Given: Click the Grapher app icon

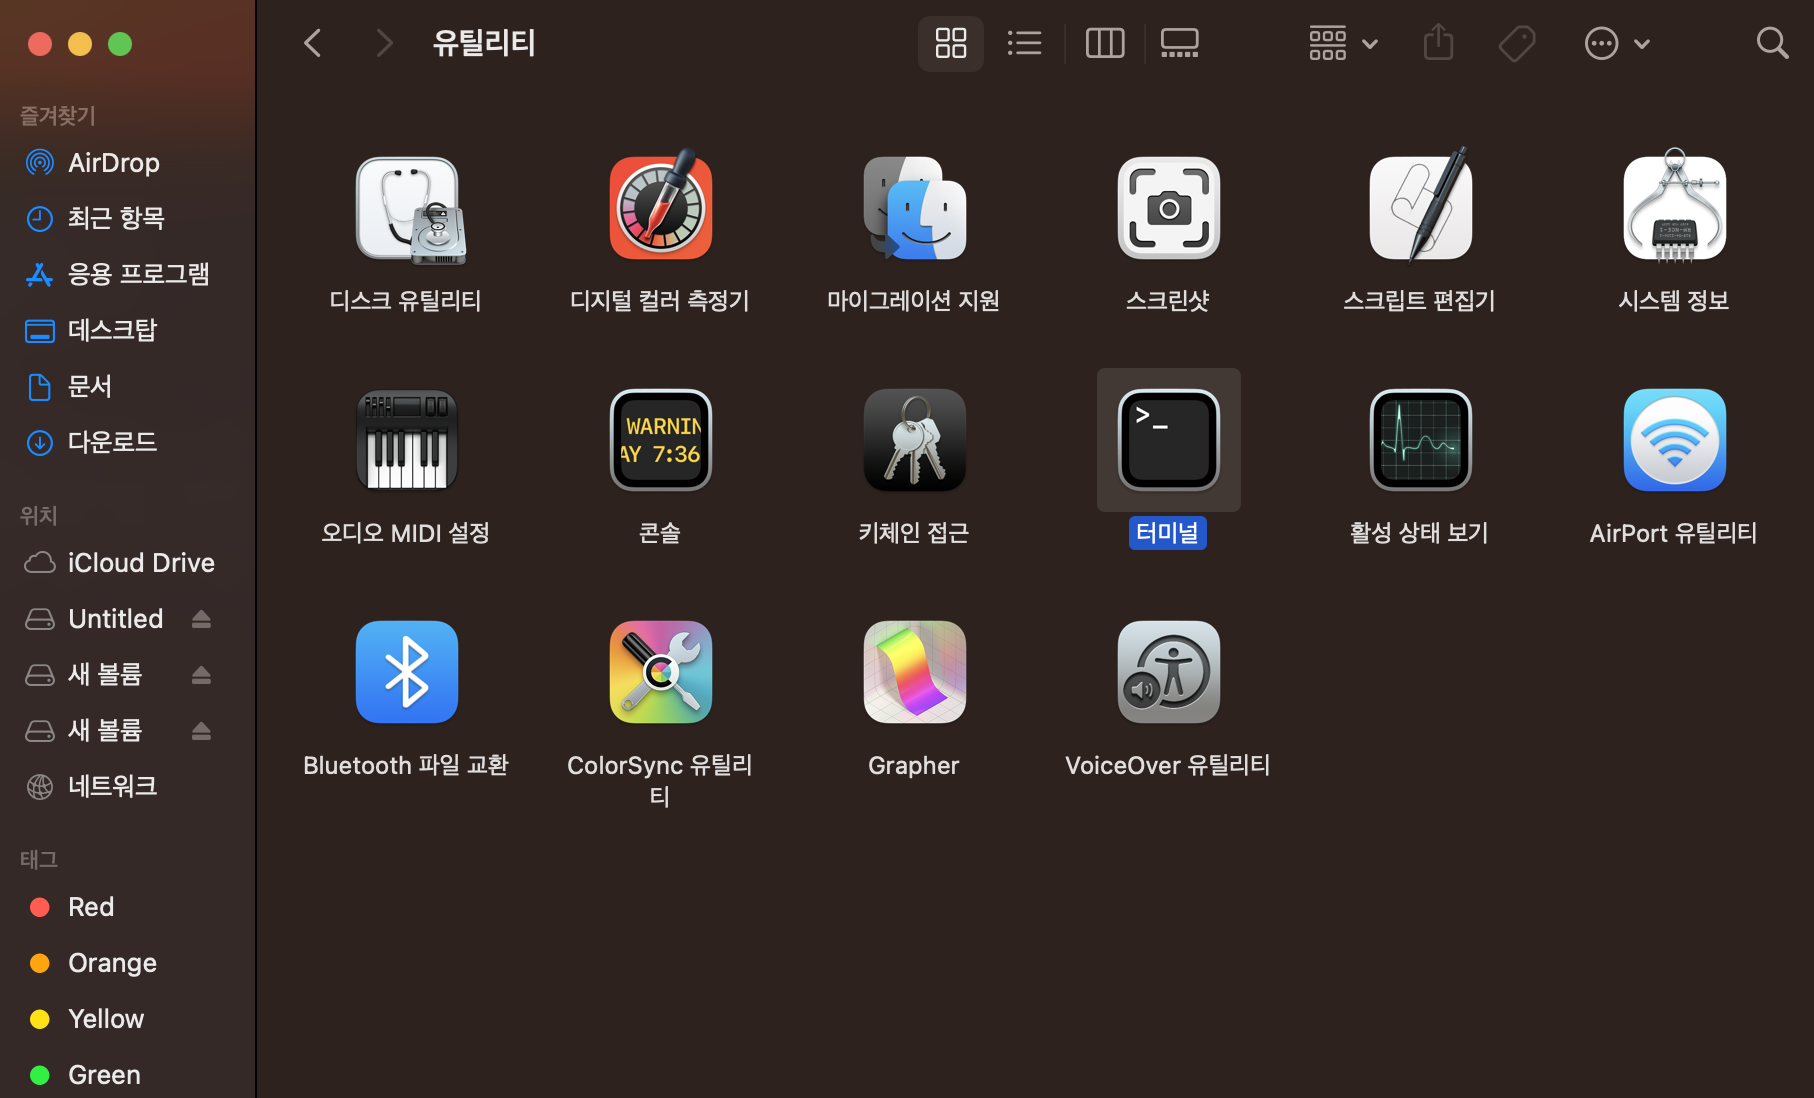Looking at the screenshot, I should 914,672.
